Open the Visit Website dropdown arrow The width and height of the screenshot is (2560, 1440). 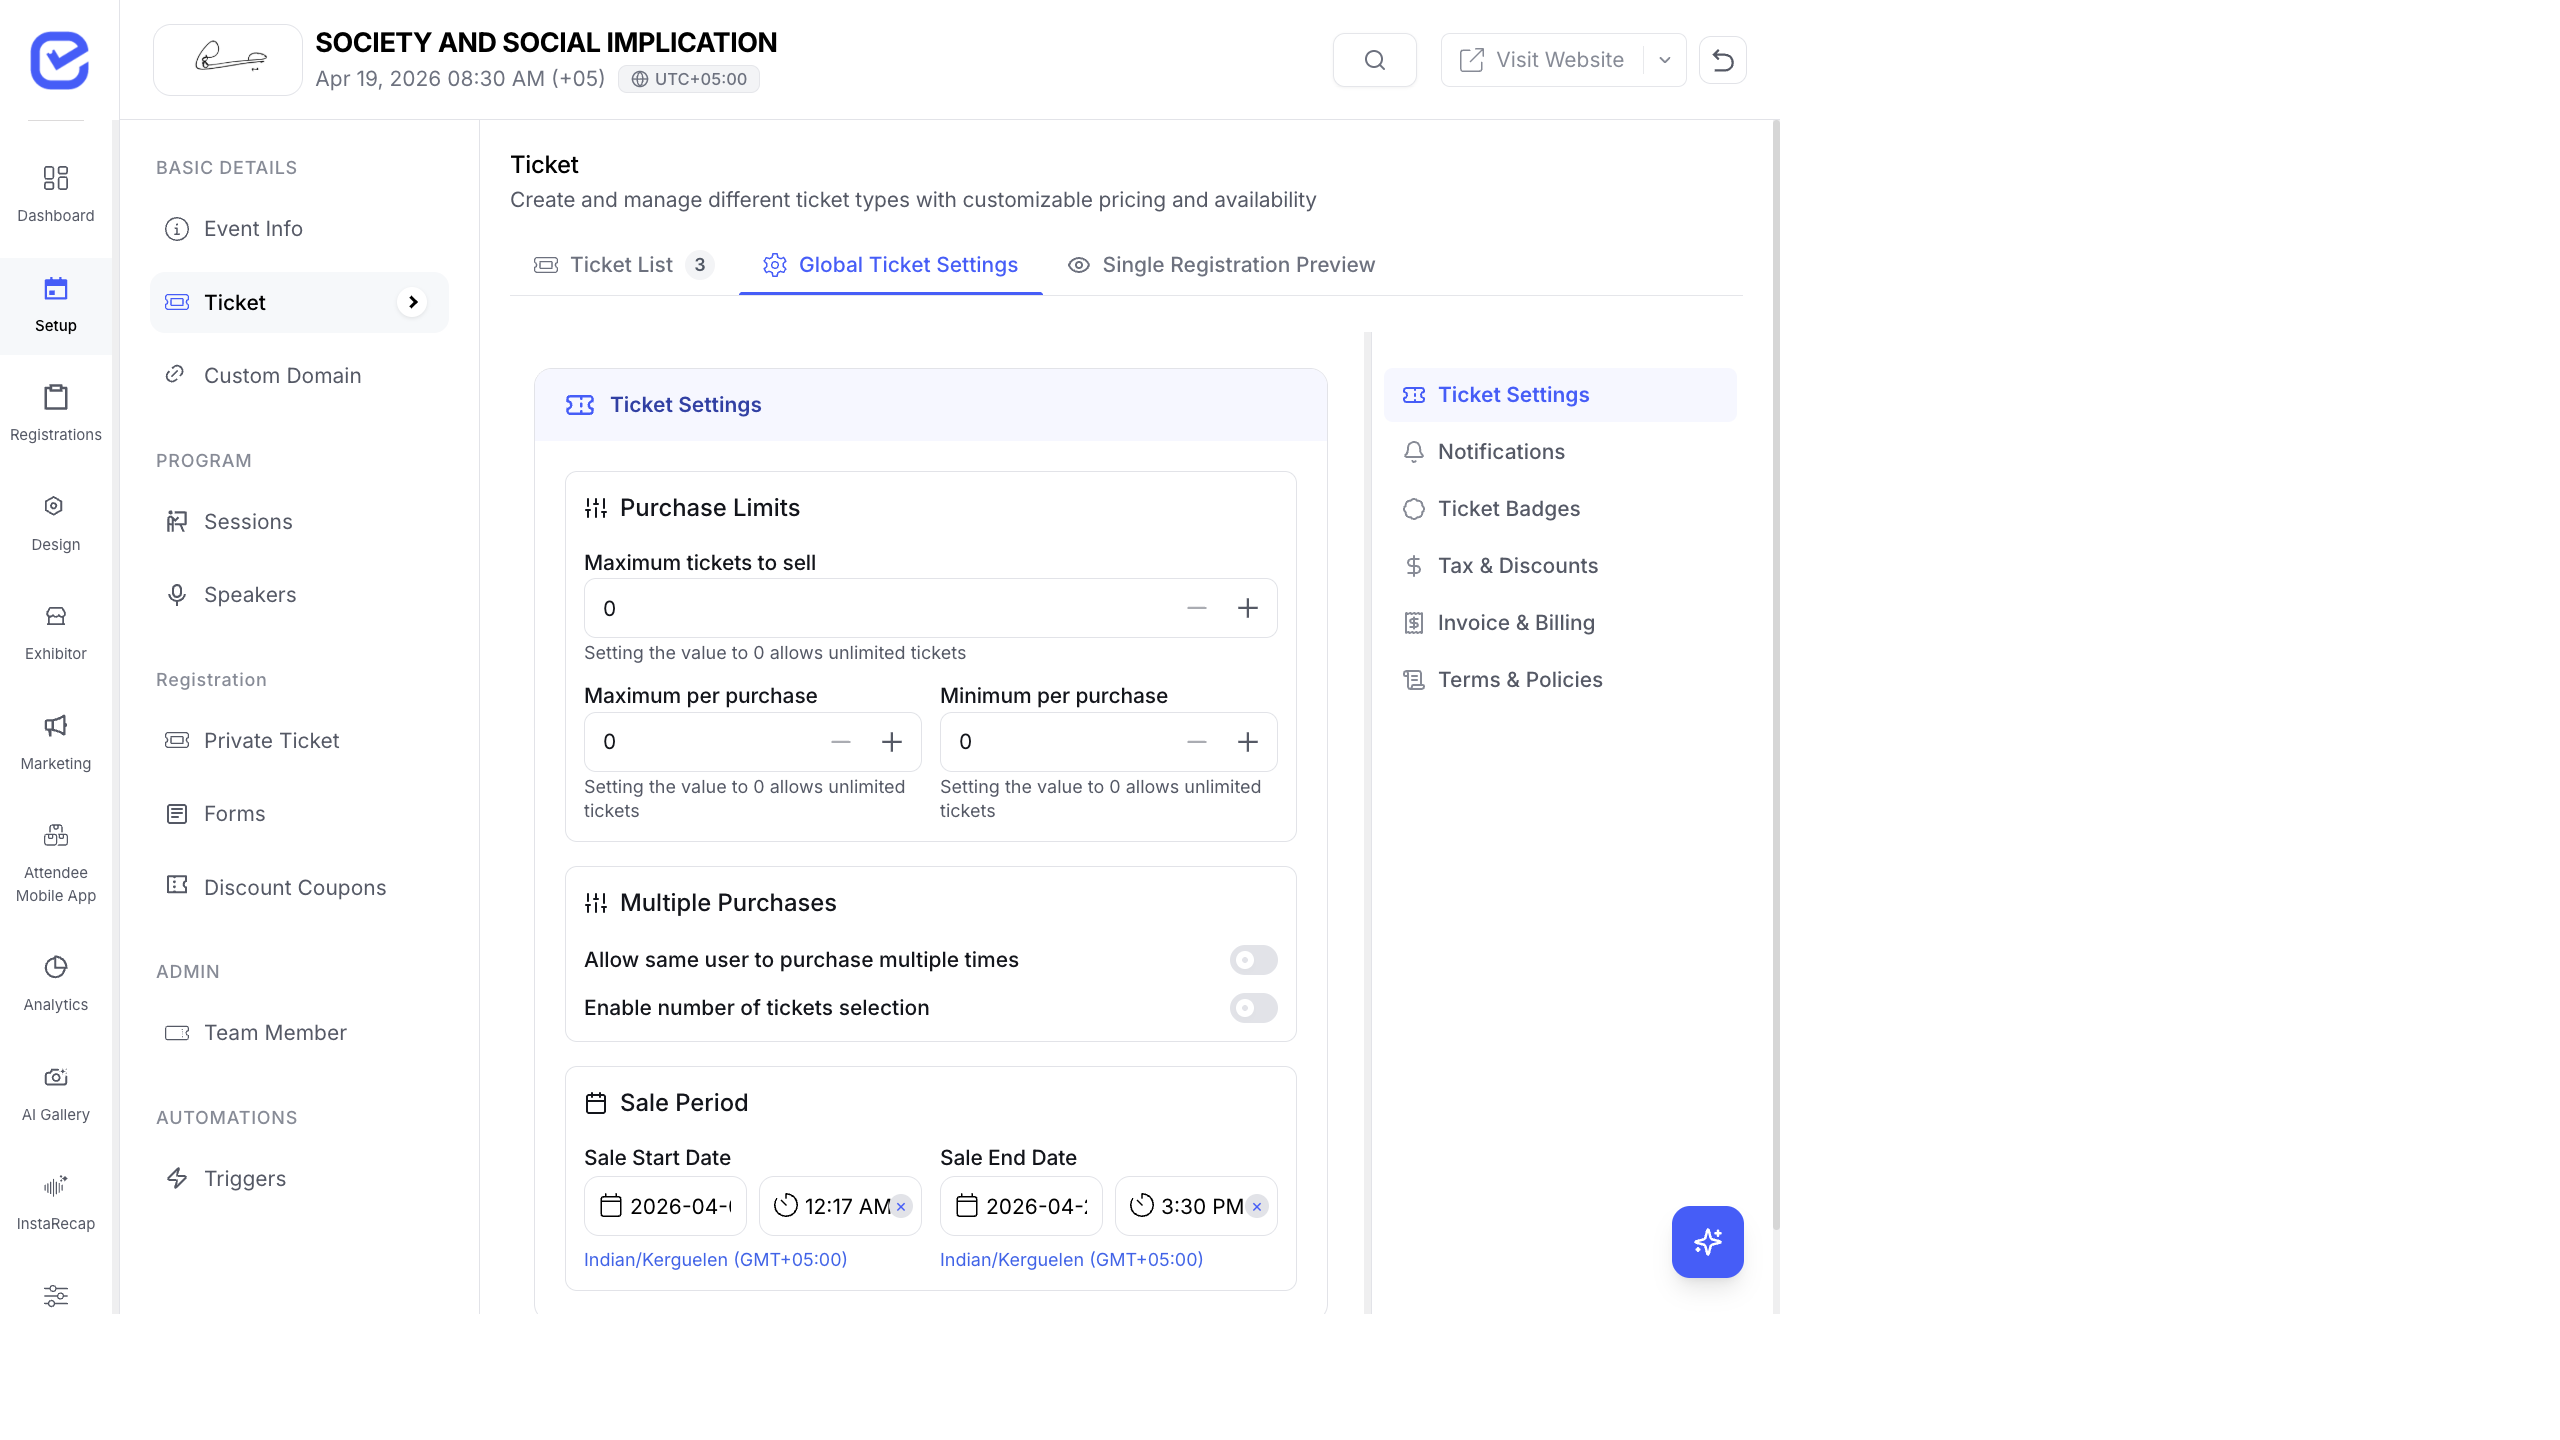coord(1663,60)
